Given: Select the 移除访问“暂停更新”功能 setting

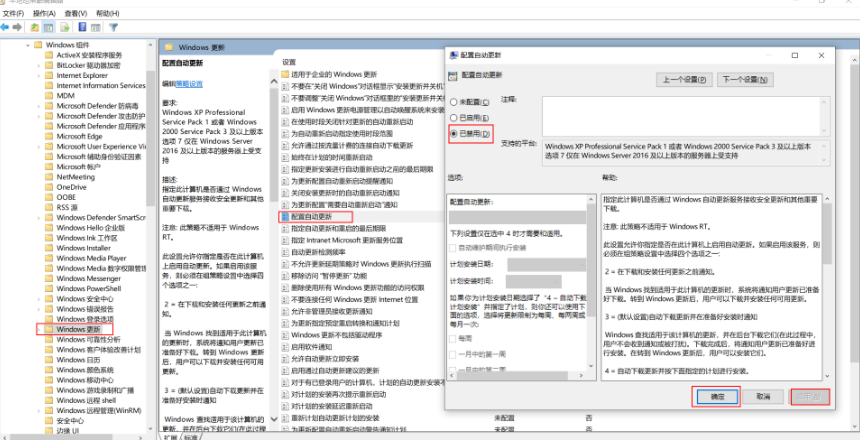Looking at the screenshot, I should [x=329, y=275].
